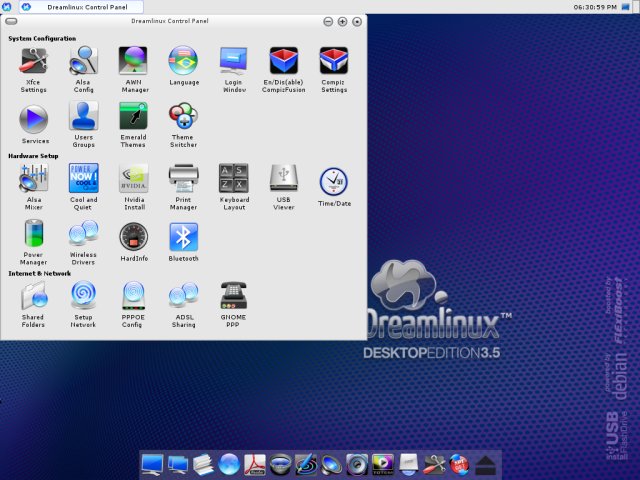This screenshot has height=480, width=640.
Task: Click the clock showing 06:30:59 PM
Action: pyautogui.click(x=595, y=7)
